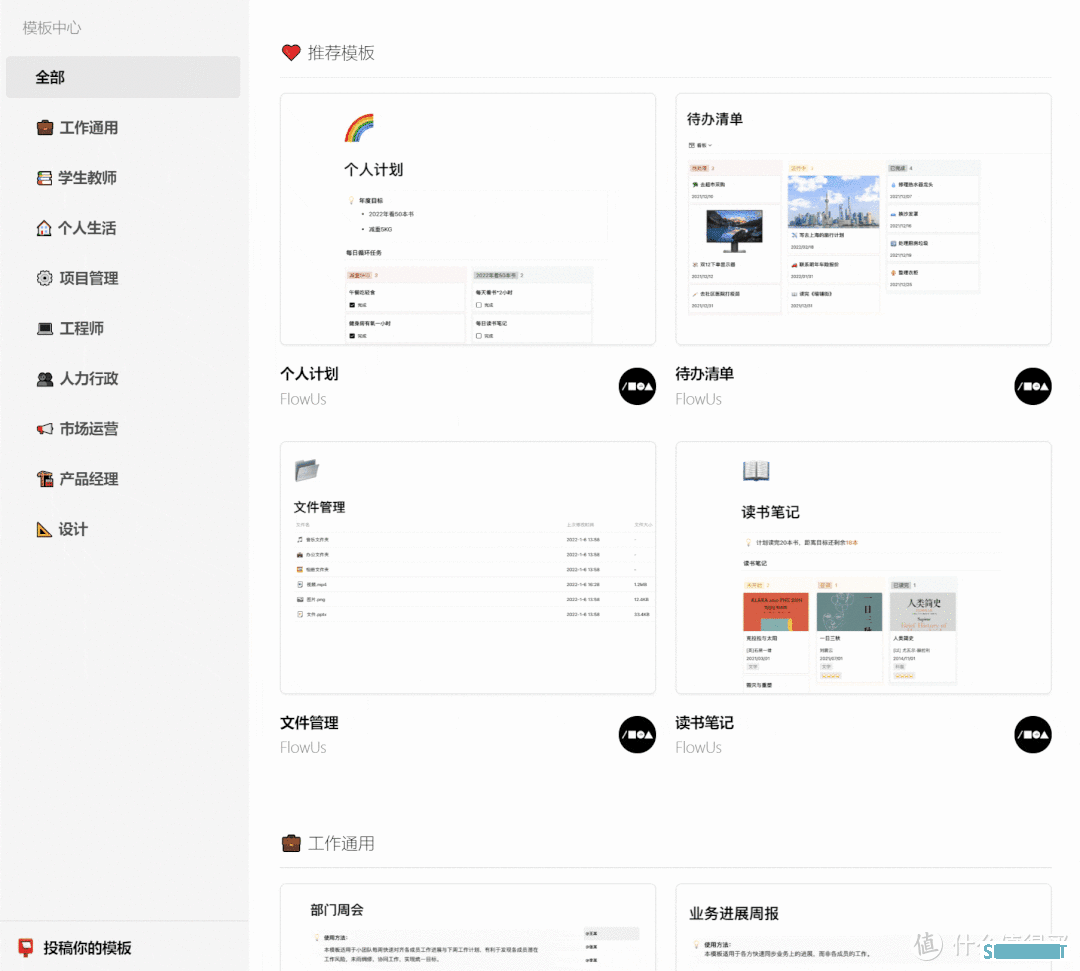Open the 文件管理 template preview card
Viewport: 1080px width, 971px height.
tap(468, 568)
